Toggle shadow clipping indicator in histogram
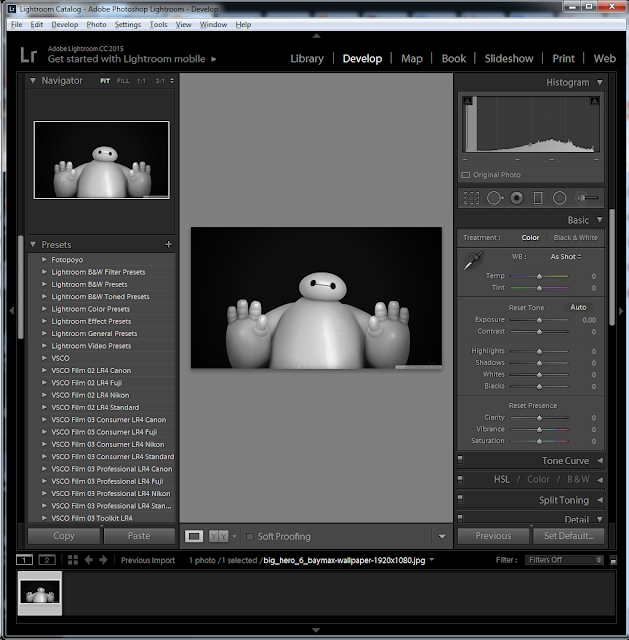The image size is (629, 640). tap(468, 100)
